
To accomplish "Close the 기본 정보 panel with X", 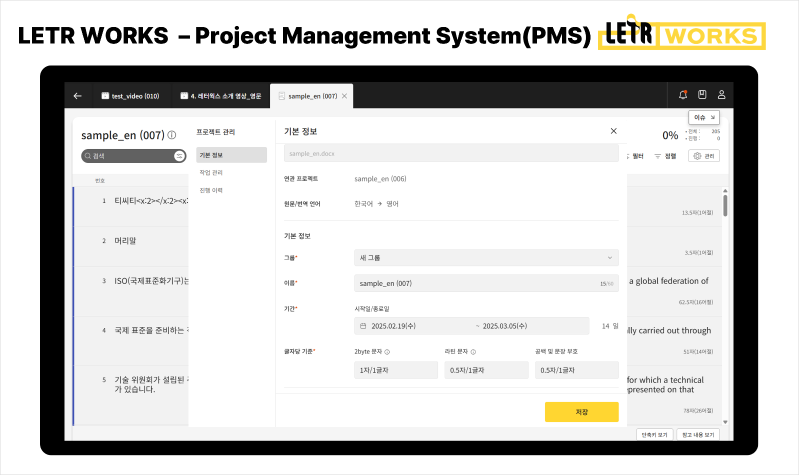I will [614, 131].
